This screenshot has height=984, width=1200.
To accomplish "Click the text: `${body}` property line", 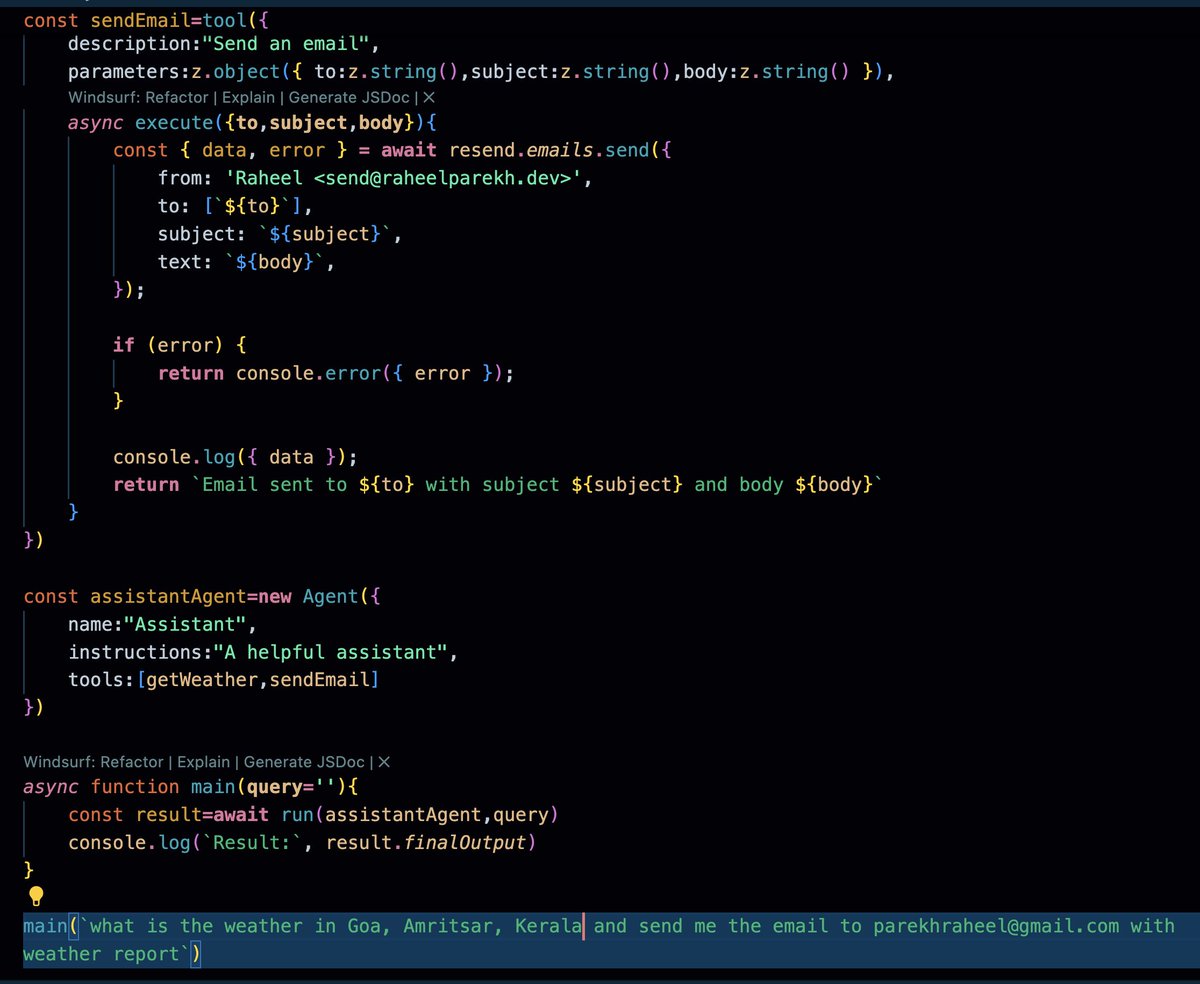I will point(246,262).
